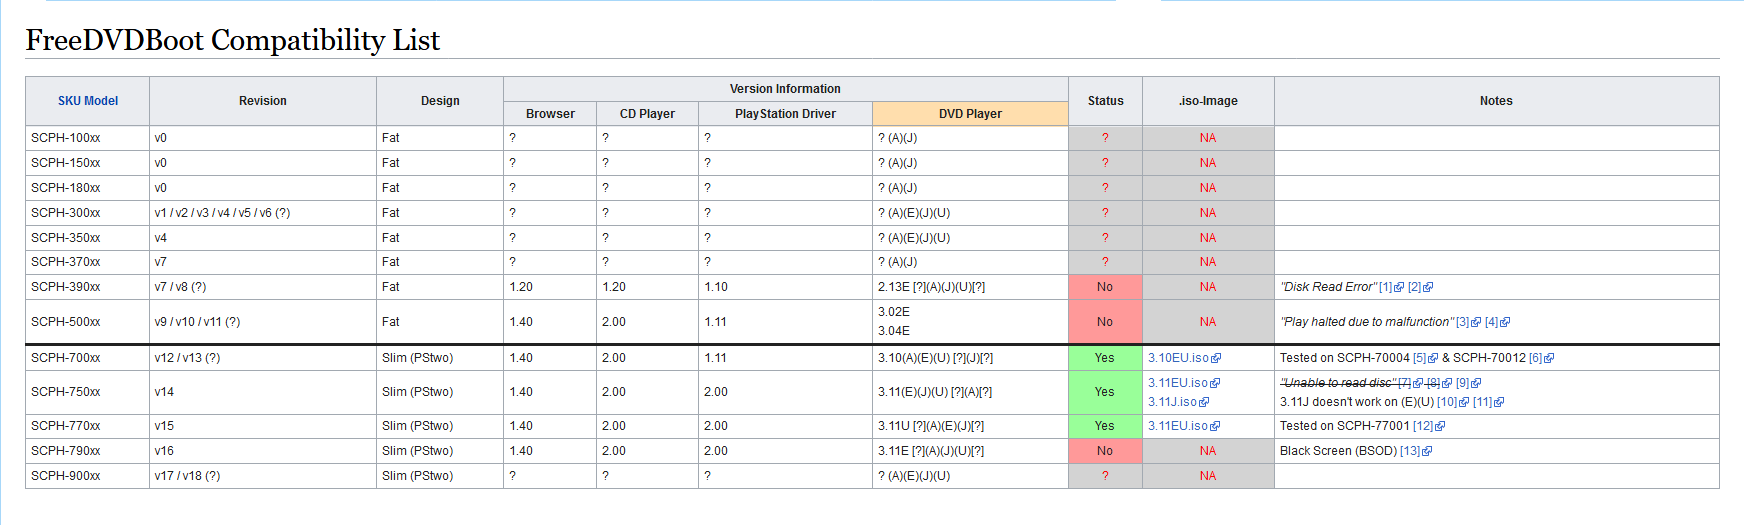The height and width of the screenshot is (525, 1744).
Task: Click DVD Player cell 2.13E [?](A)(J)(U)[?]
Action: click(x=970, y=287)
